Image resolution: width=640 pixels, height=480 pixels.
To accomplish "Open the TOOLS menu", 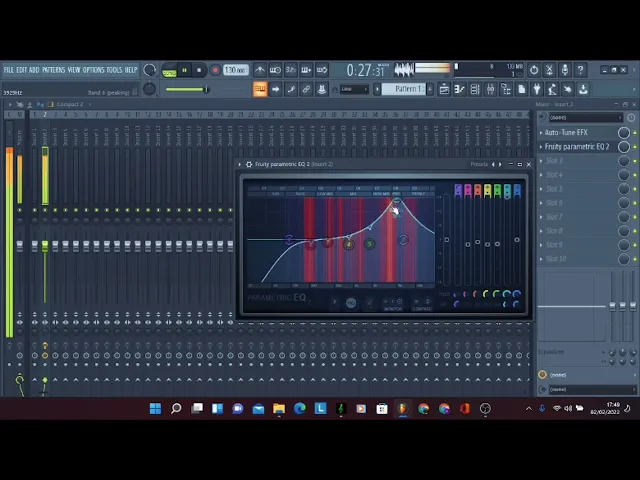I will (x=114, y=70).
